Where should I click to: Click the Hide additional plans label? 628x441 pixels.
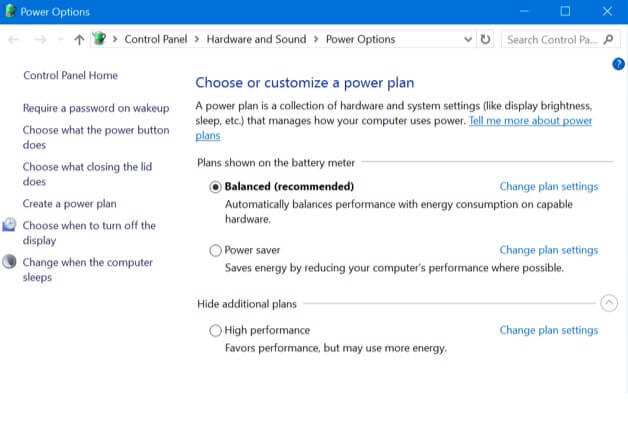point(247,304)
